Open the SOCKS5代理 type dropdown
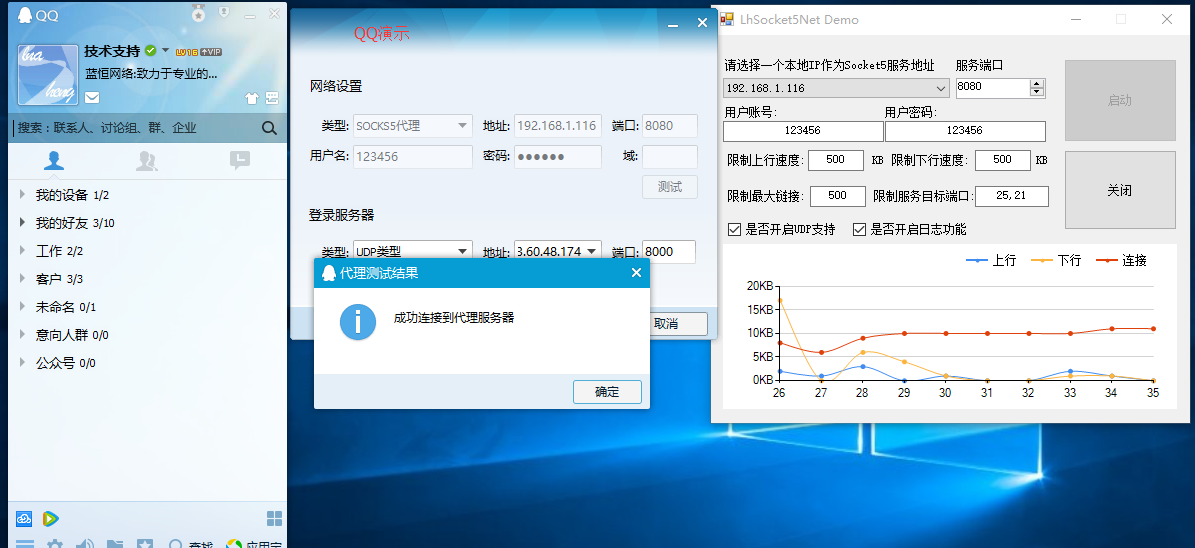 point(412,126)
